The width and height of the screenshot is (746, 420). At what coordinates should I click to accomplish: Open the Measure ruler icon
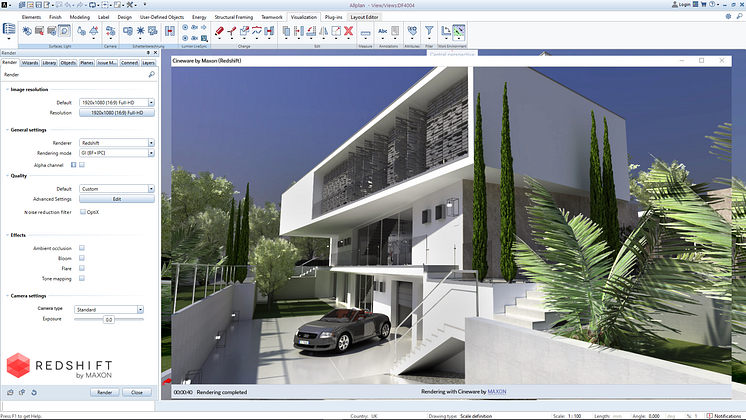pos(365,32)
